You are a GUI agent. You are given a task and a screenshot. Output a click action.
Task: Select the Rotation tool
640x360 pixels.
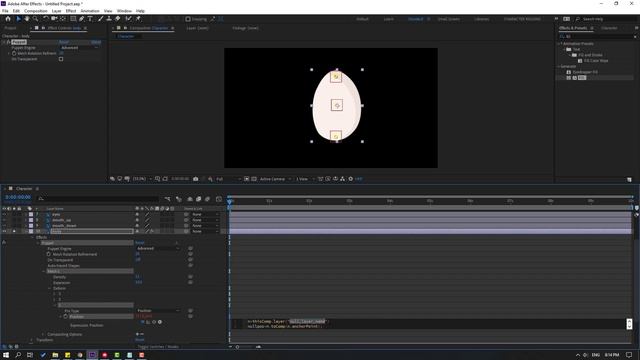[46, 19]
